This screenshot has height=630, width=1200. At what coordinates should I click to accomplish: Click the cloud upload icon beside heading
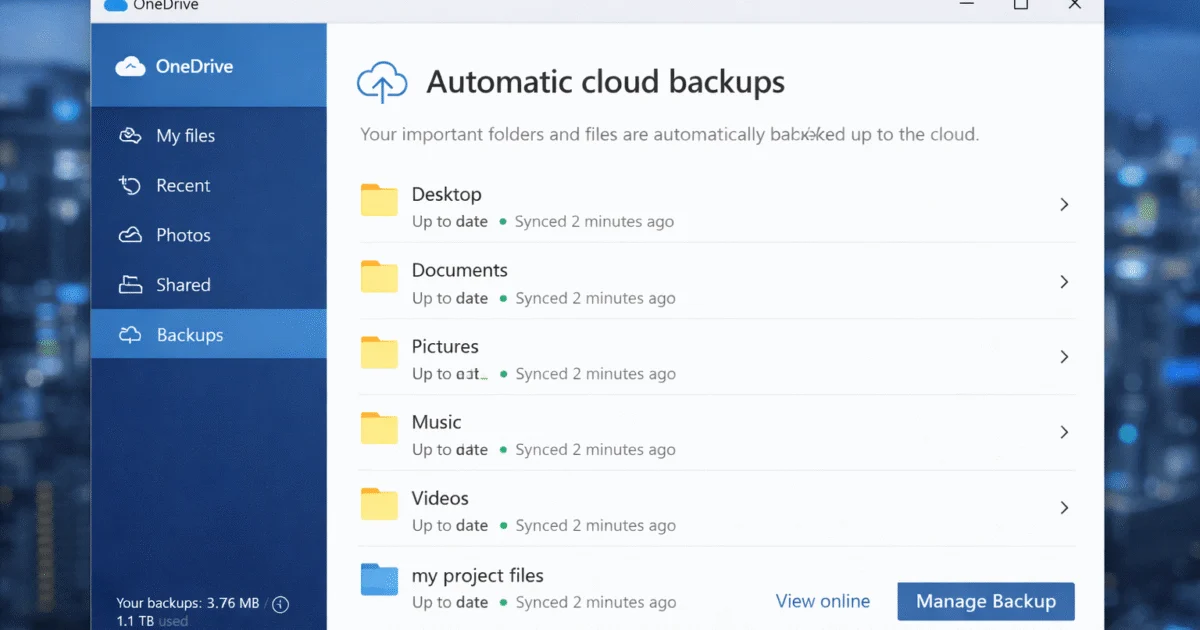tap(382, 82)
